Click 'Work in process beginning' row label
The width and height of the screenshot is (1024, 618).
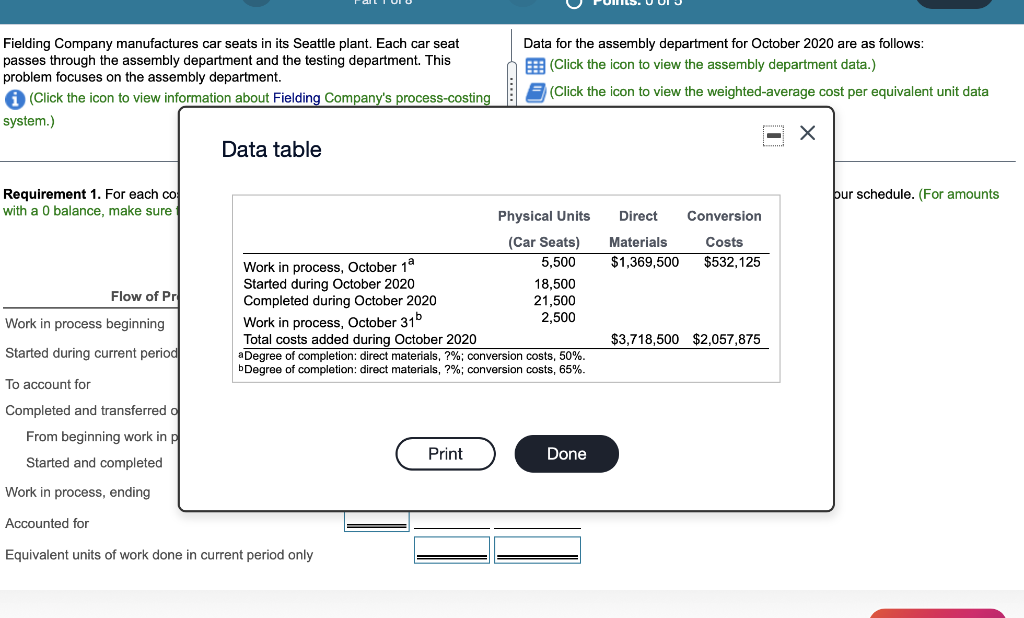[x=85, y=323]
